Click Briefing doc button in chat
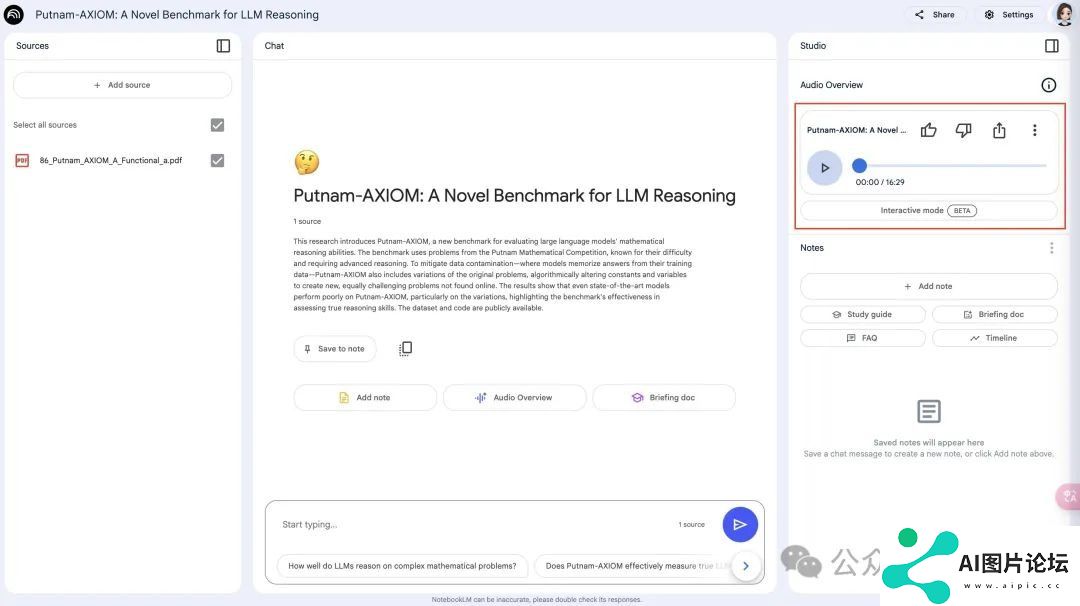This screenshot has width=1080, height=606. click(x=664, y=397)
